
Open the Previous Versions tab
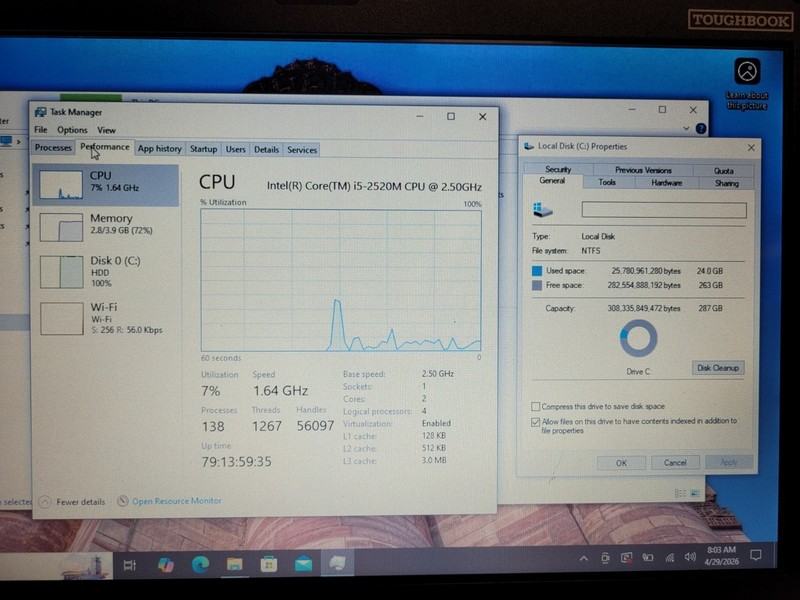[x=643, y=170]
